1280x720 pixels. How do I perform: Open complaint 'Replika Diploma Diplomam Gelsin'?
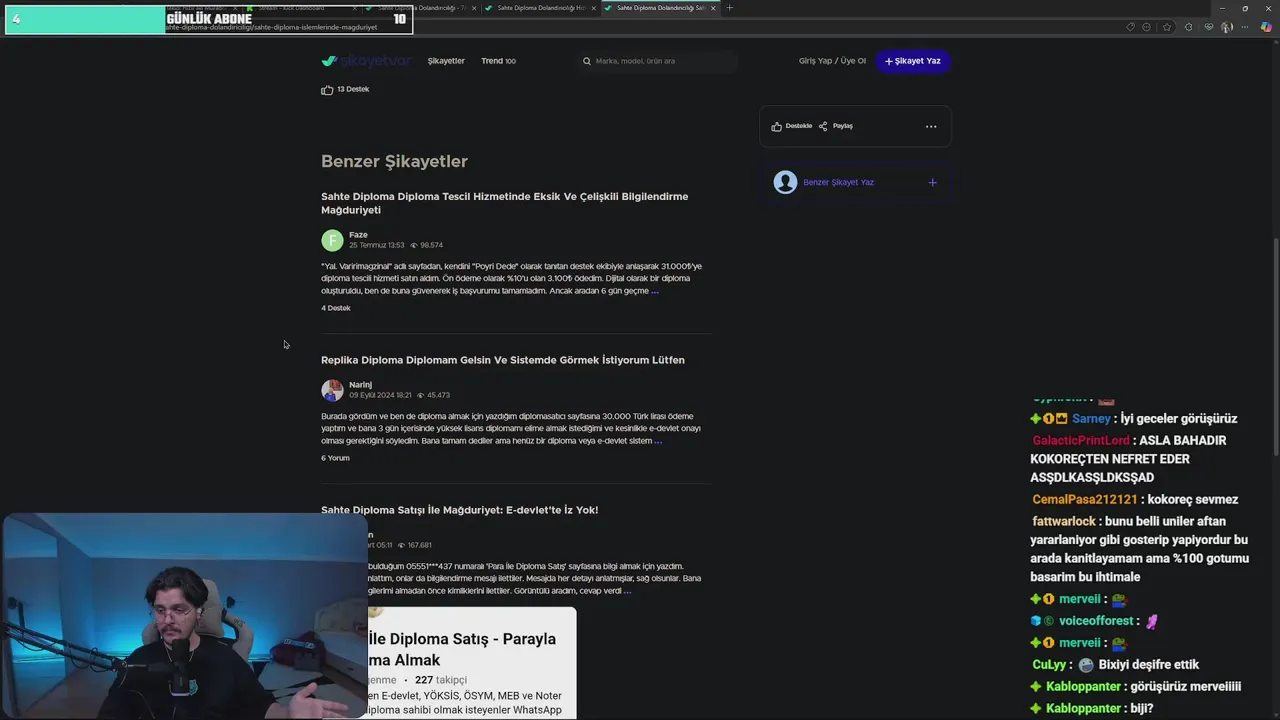click(503, 360)
